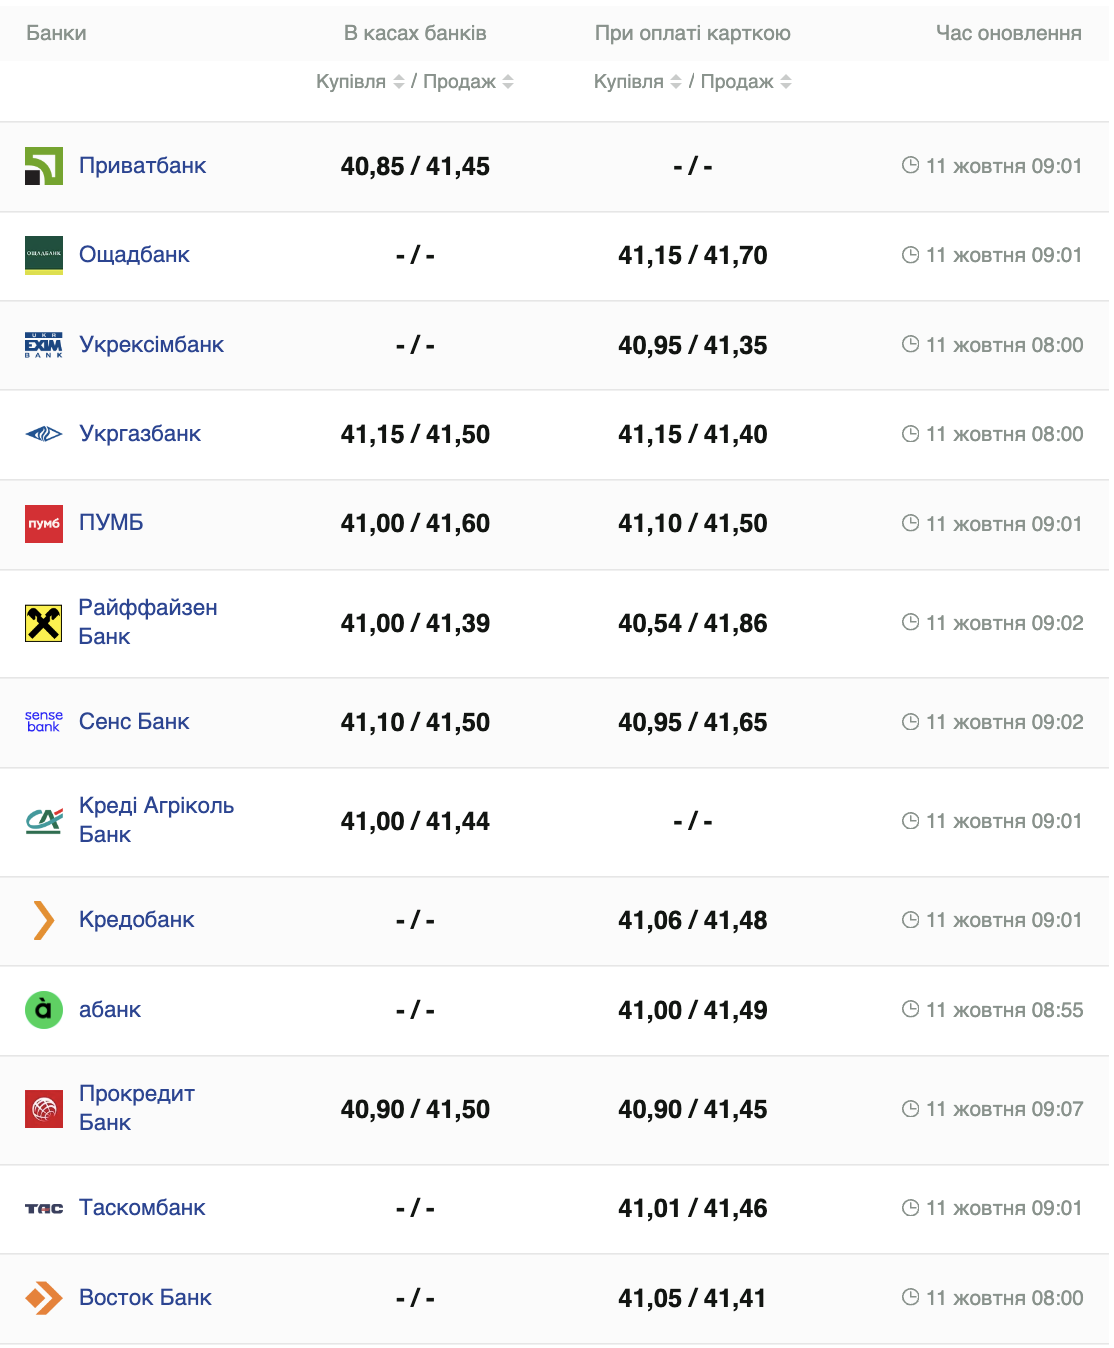
Task: Open the Приватбанк link
Action: [142, 166]
